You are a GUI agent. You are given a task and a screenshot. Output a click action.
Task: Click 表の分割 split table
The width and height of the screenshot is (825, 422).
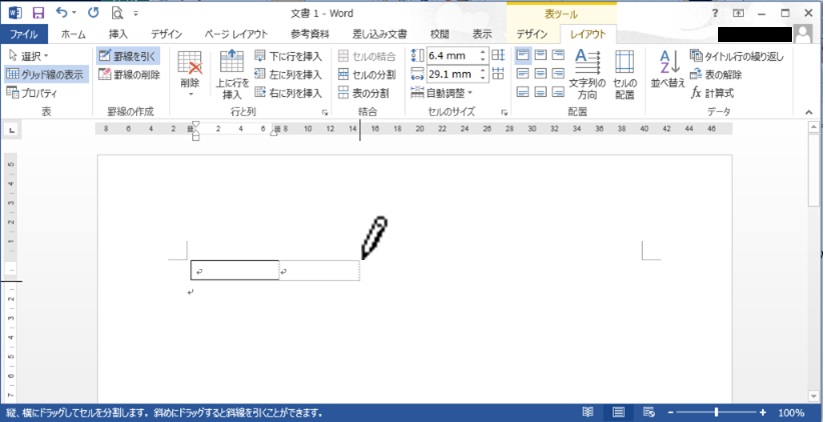coord(364,93)
